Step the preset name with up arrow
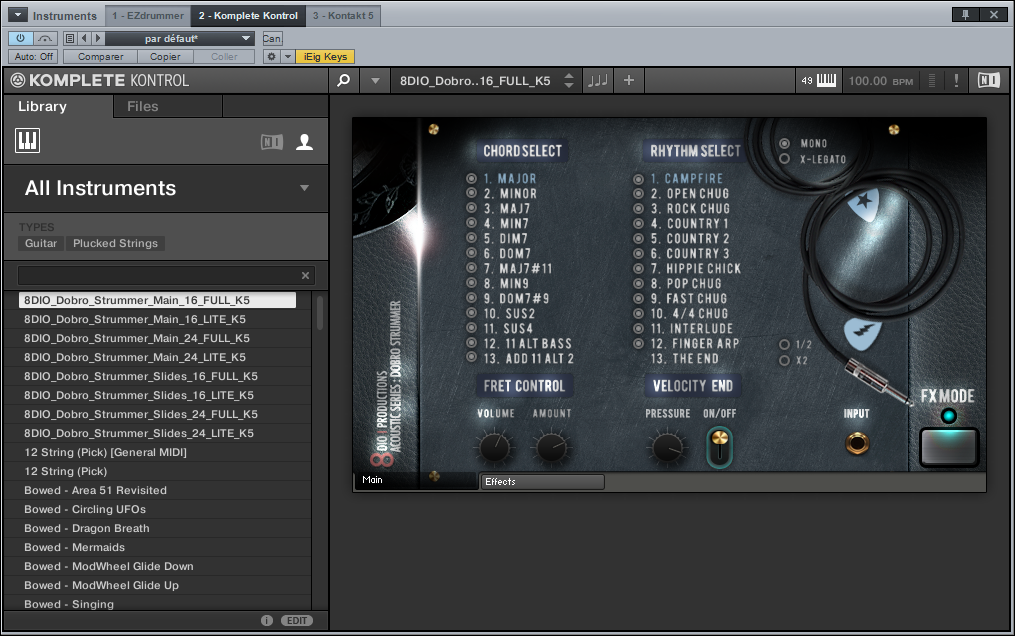Viewport: 1015px width, 636px height. point(568,76)
